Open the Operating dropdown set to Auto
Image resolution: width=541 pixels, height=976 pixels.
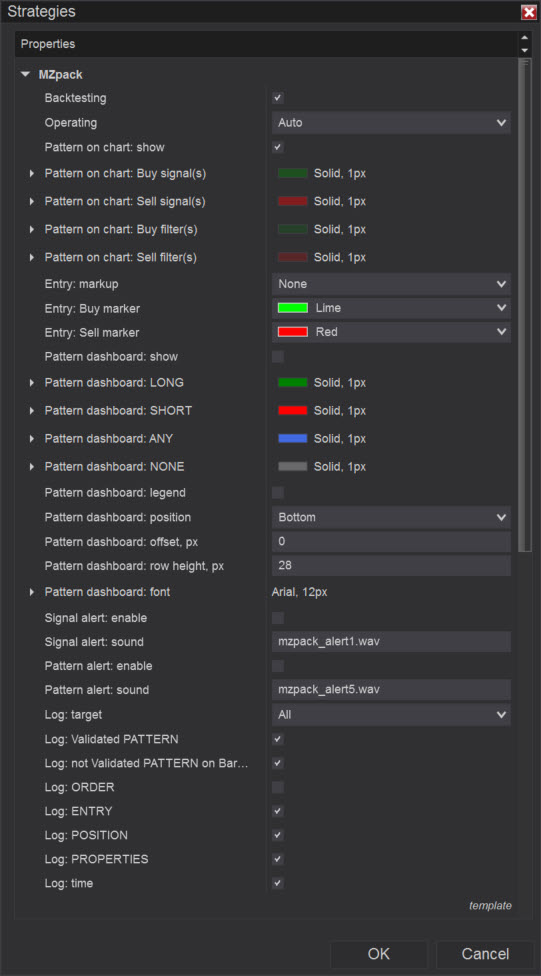[x=391, y=123]
